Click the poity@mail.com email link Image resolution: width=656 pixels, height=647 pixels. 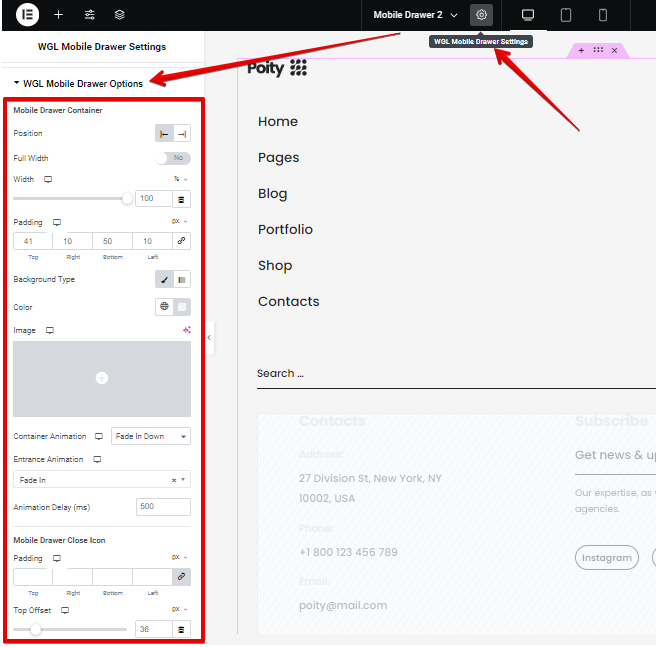343,605
